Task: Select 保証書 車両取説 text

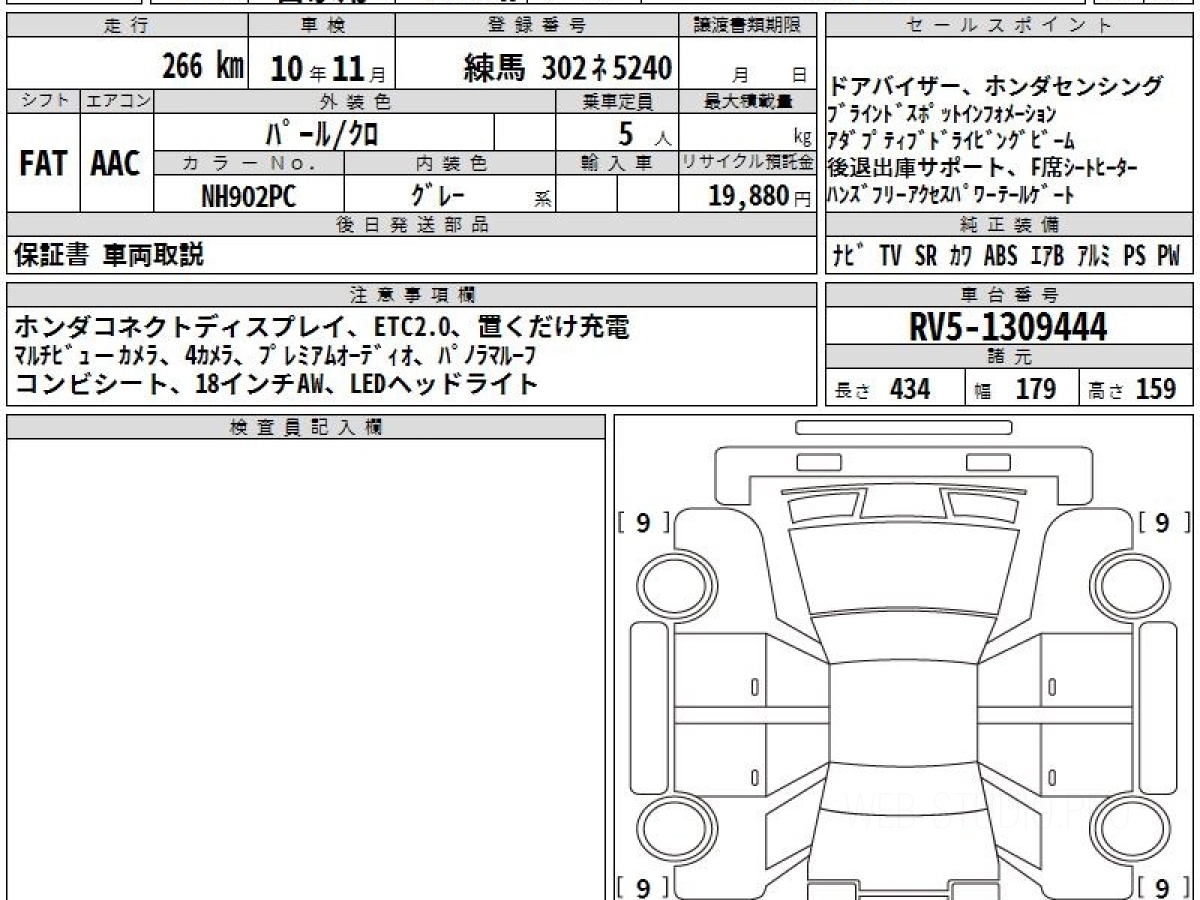Action: click(109, 256)
